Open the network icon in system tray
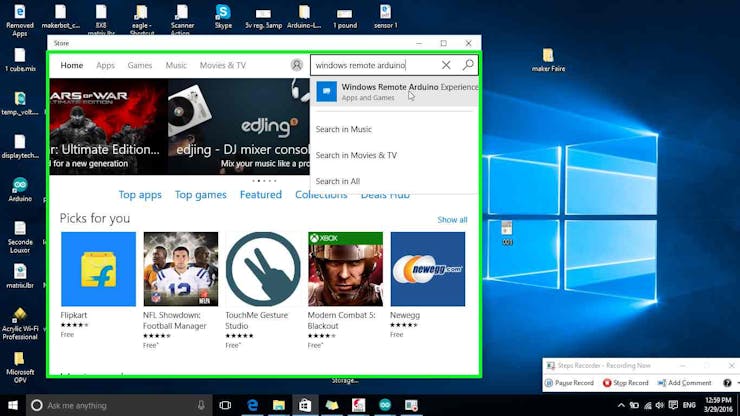 648,405
